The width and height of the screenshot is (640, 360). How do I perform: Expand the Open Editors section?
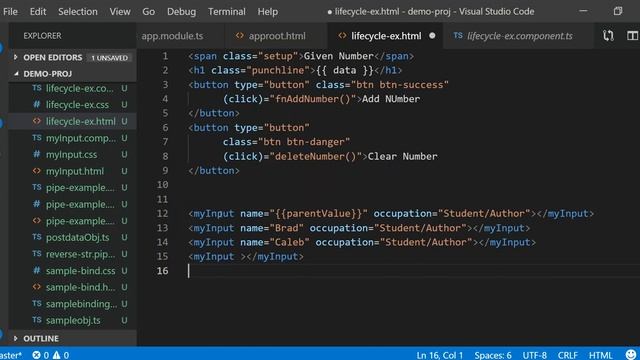pyautogui.click(x=72, y=58)
